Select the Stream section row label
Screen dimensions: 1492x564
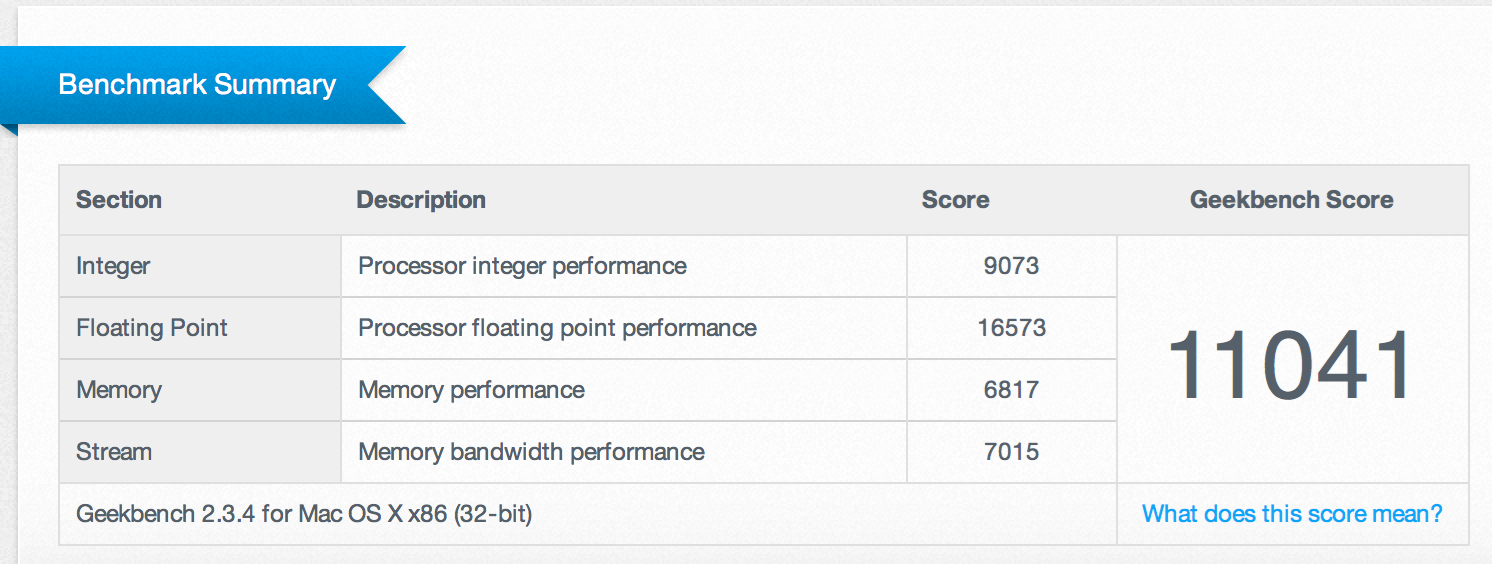[114, 452]
